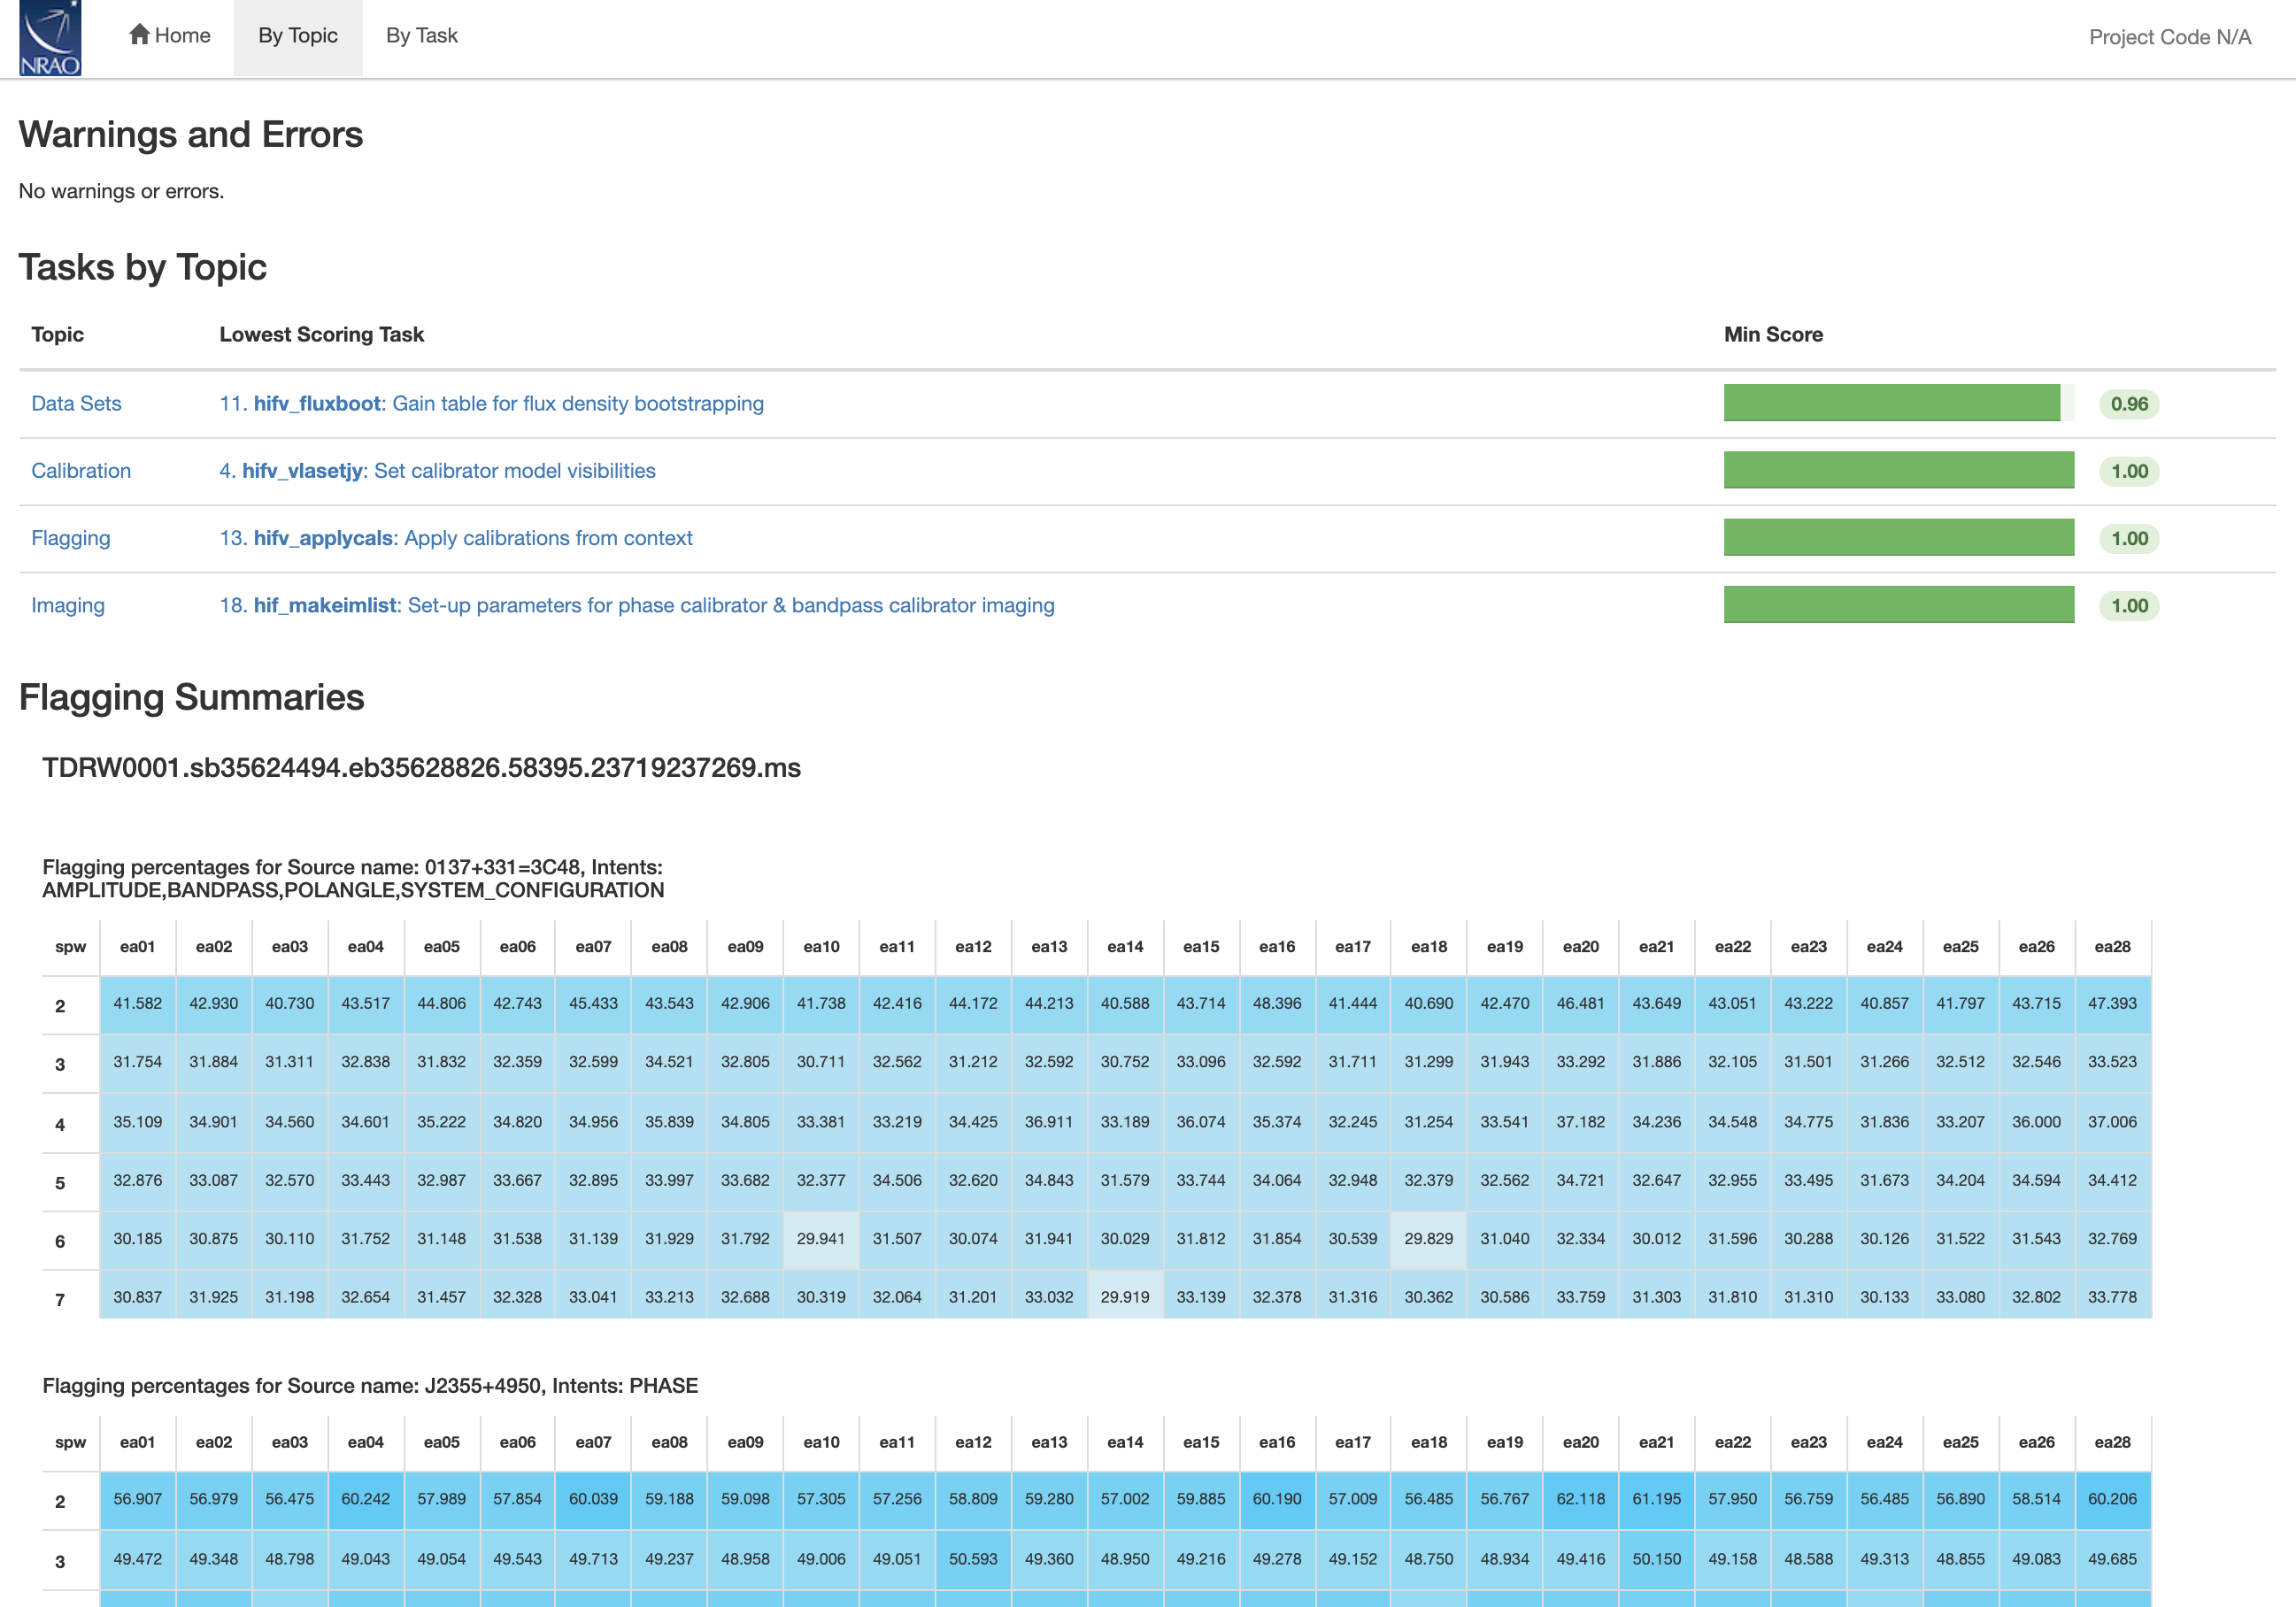Open the Data Sets topic link
Viewport: 2296px width, 1607px height.
tap(76, 403)
